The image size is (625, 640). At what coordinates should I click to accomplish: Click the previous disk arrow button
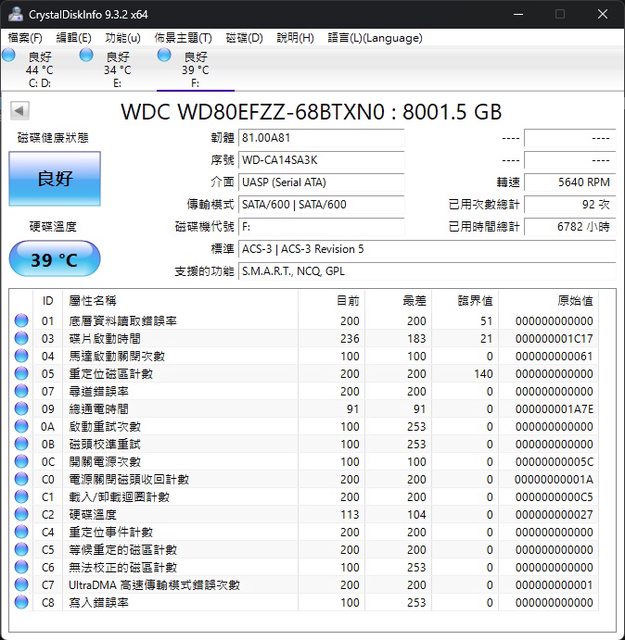19,111
